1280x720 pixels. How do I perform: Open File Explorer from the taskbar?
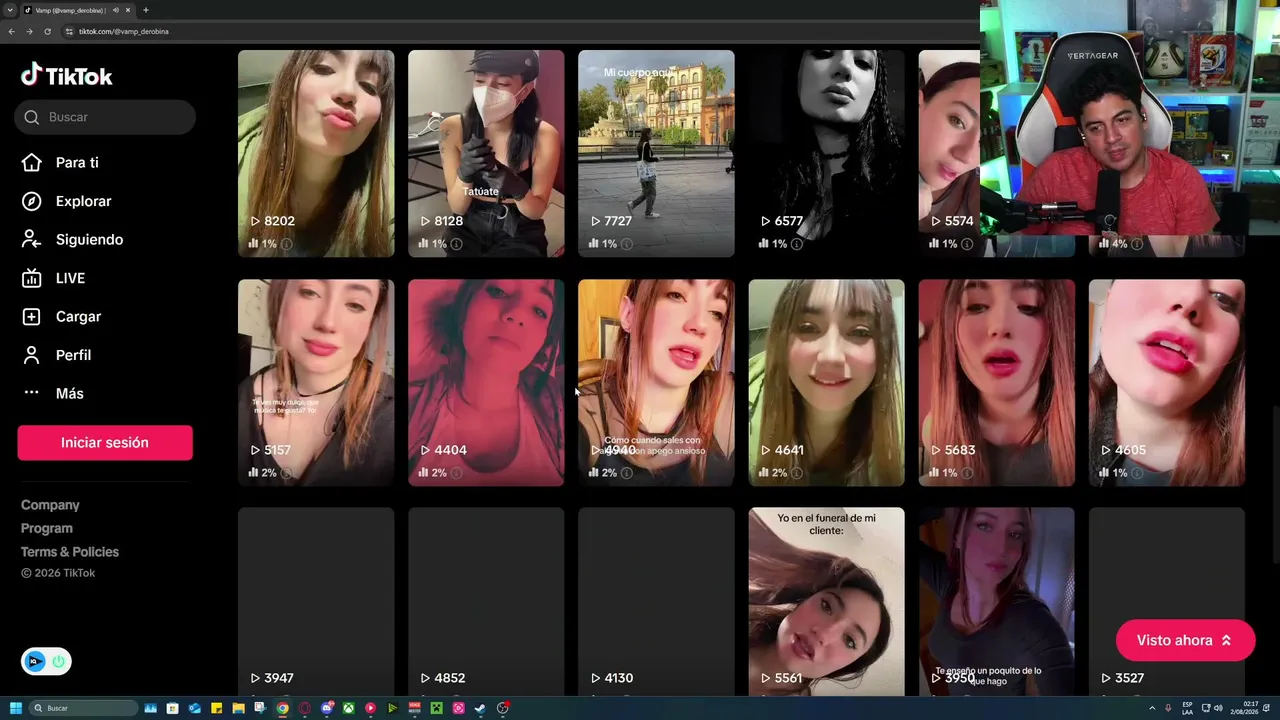239,708
